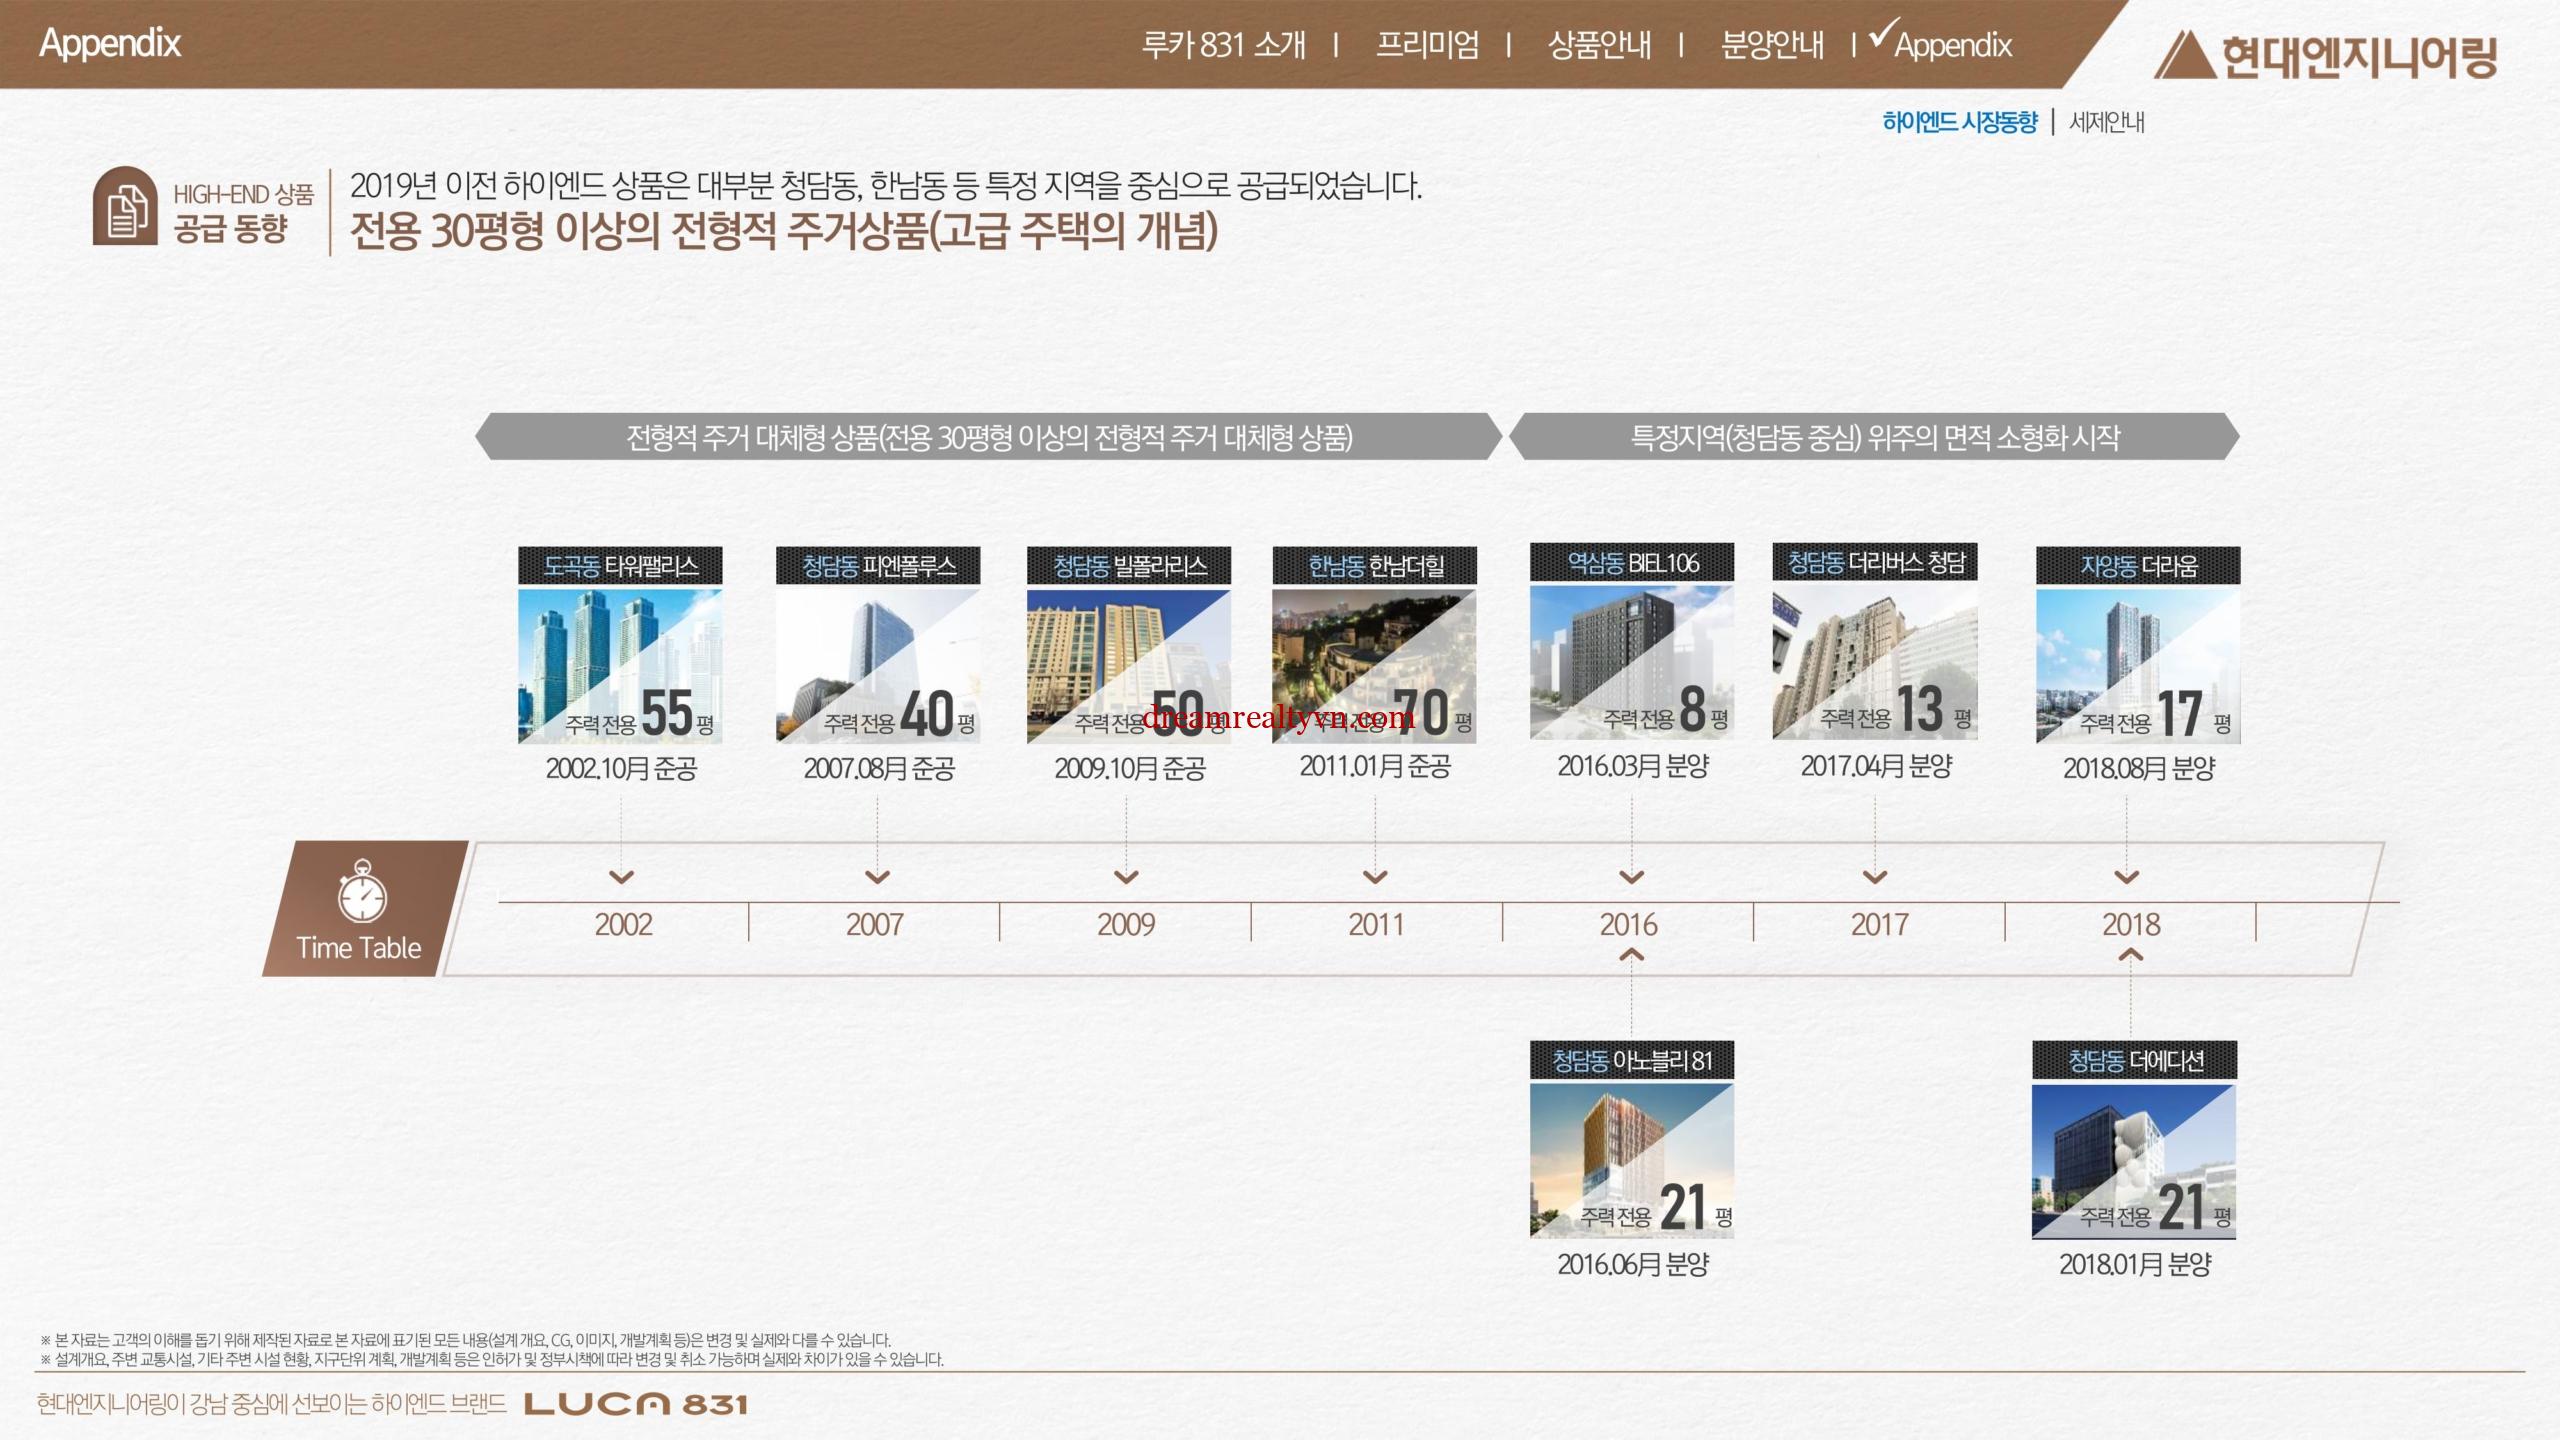The height and width of the screenshot is (1440, 2560).
Task: Click down chevron above 2002
Action: (x=622, y=878)
